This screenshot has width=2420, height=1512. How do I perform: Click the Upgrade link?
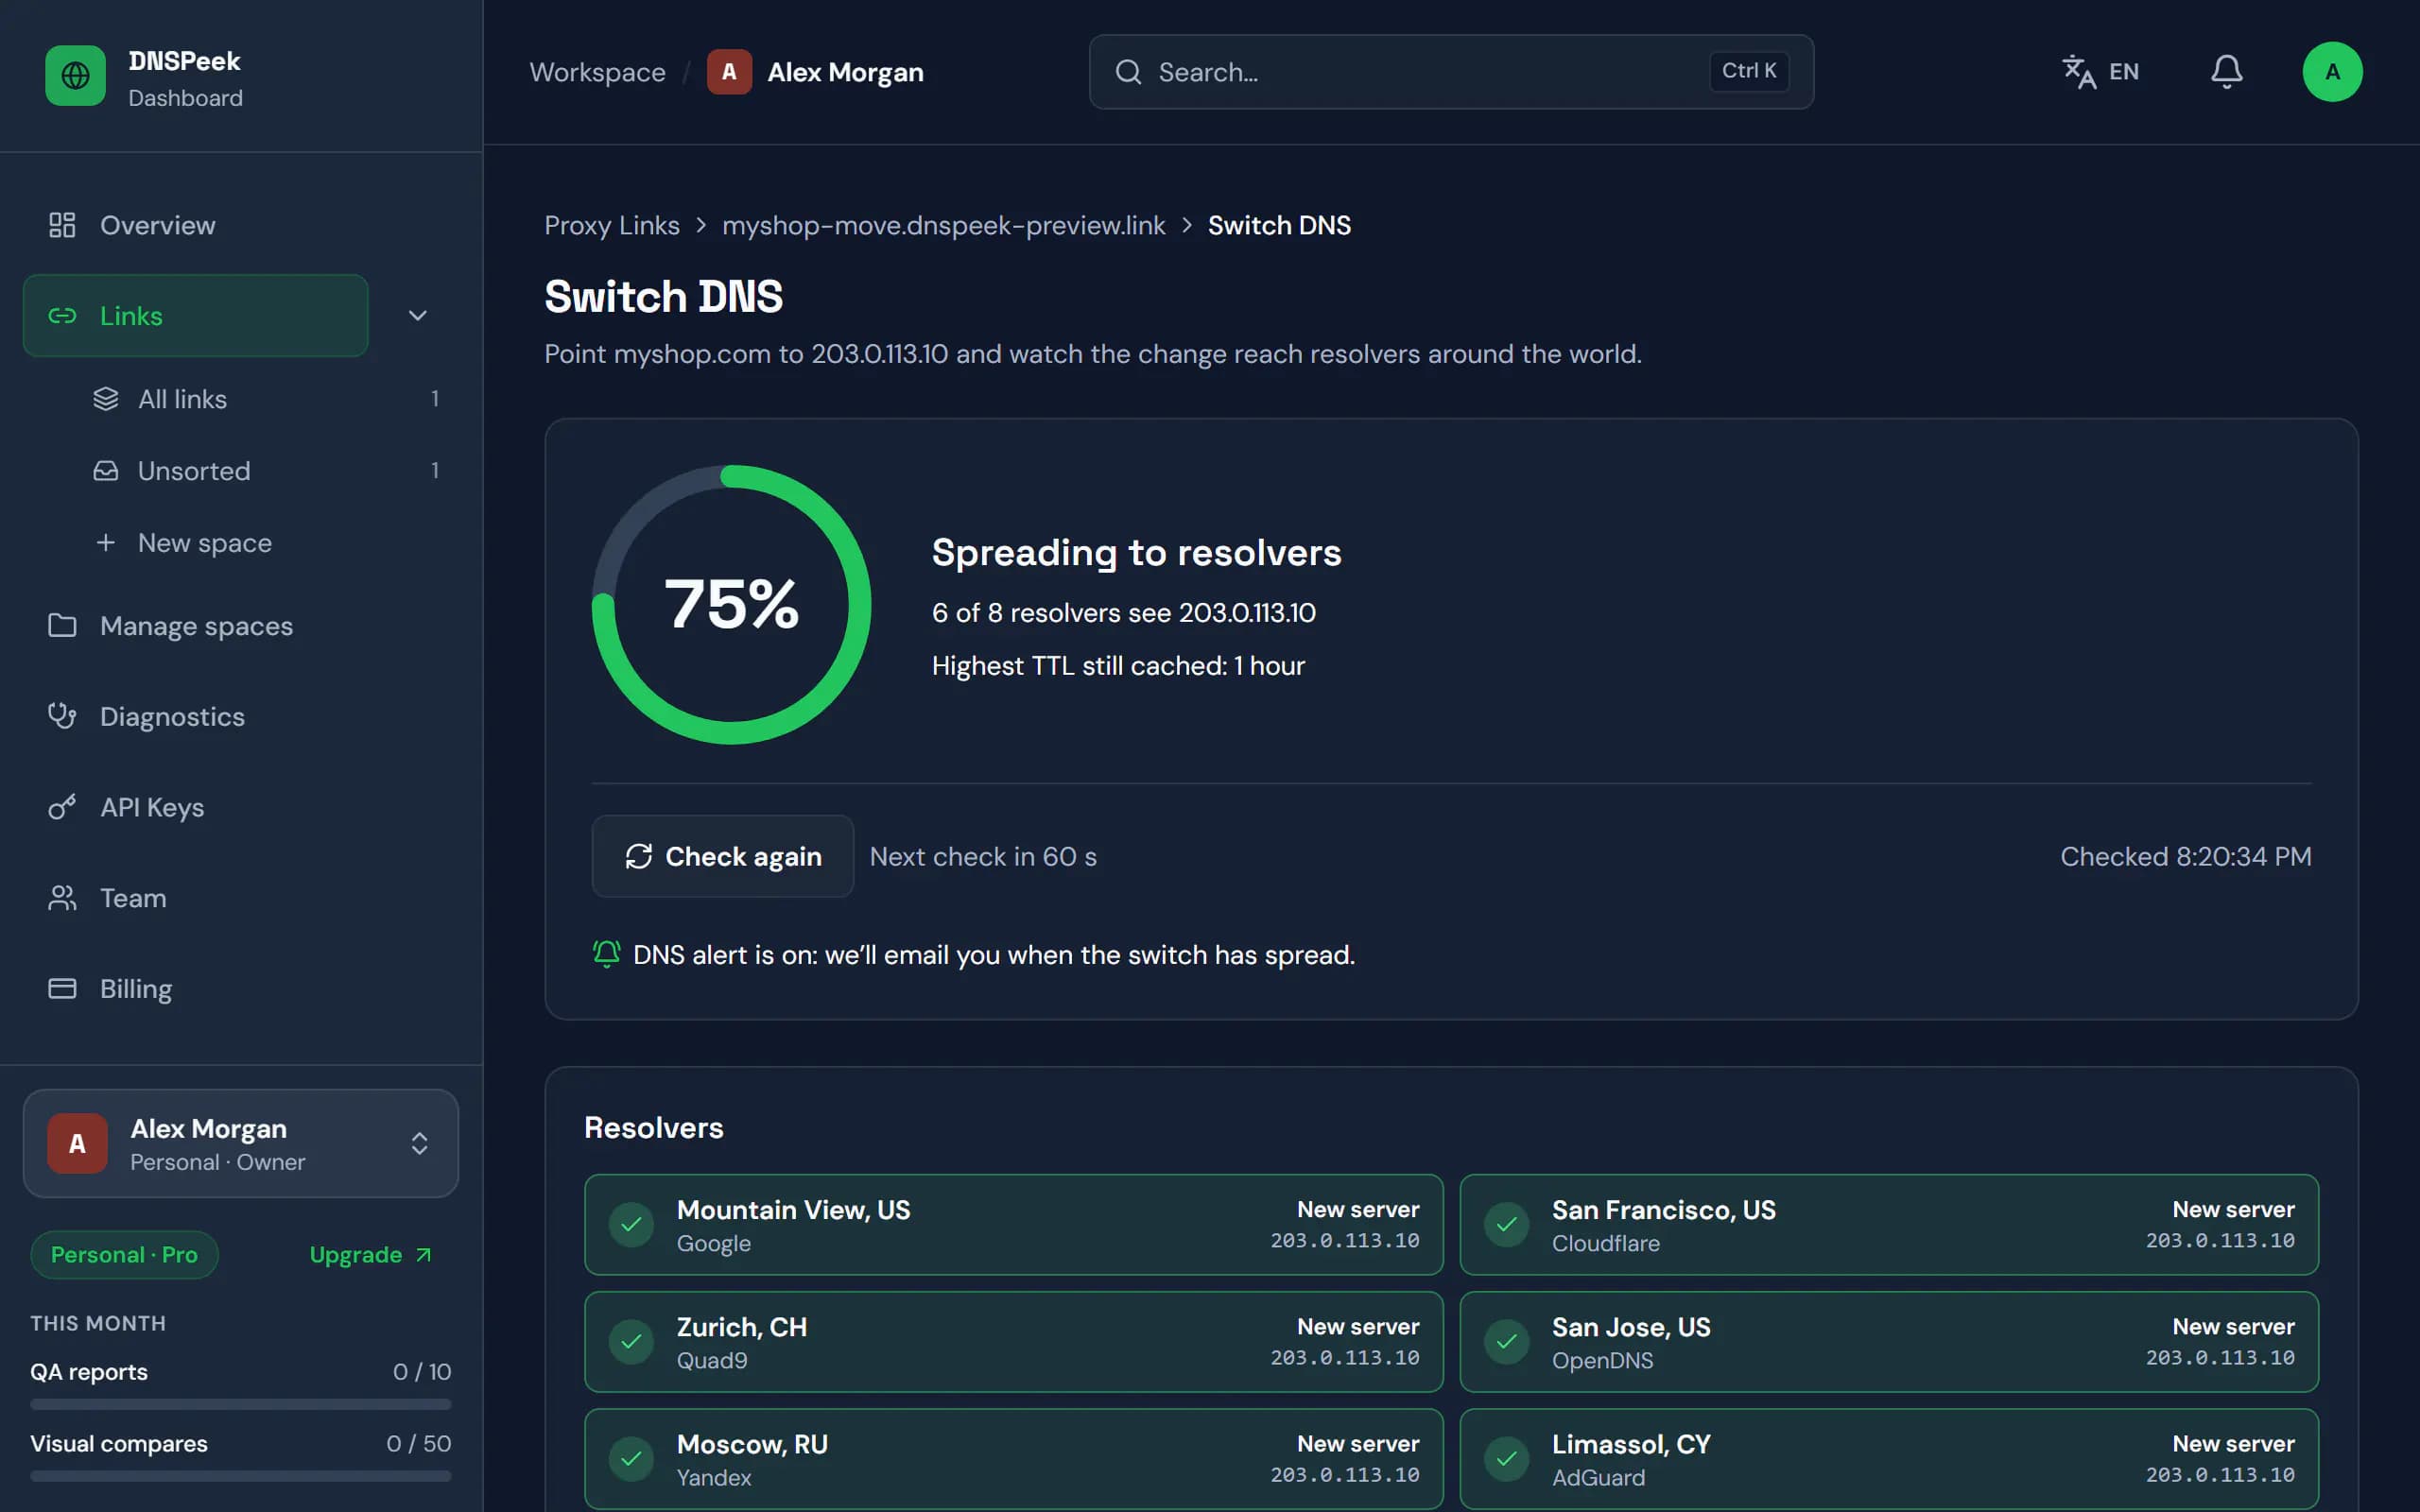(x=371, y=1254)
